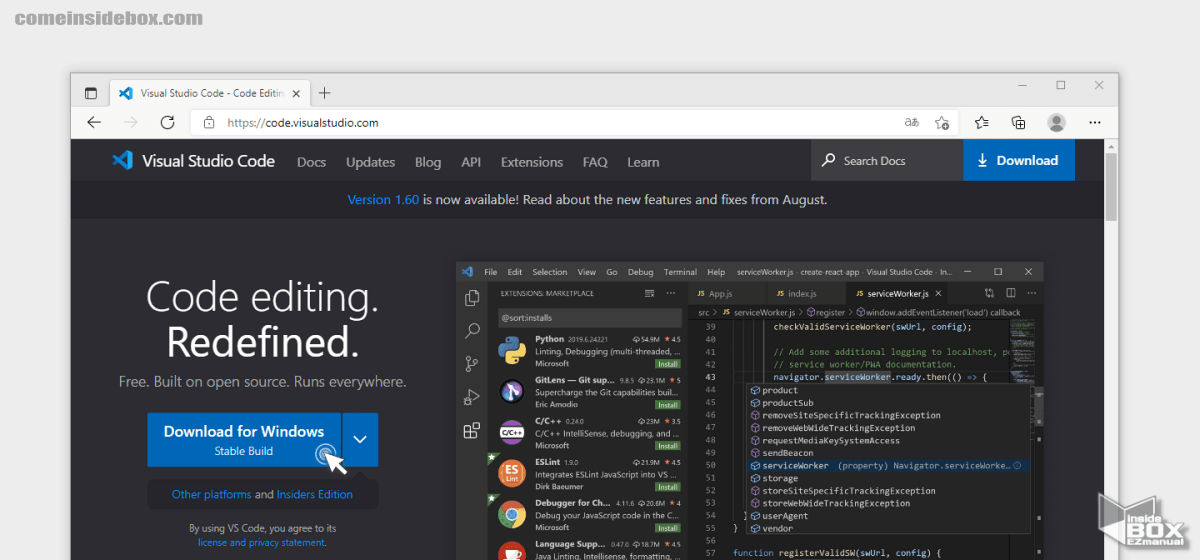Click the productSub suggestion row
The image size is (1200, 560).
pyautogui.click(x=890, y=403)
